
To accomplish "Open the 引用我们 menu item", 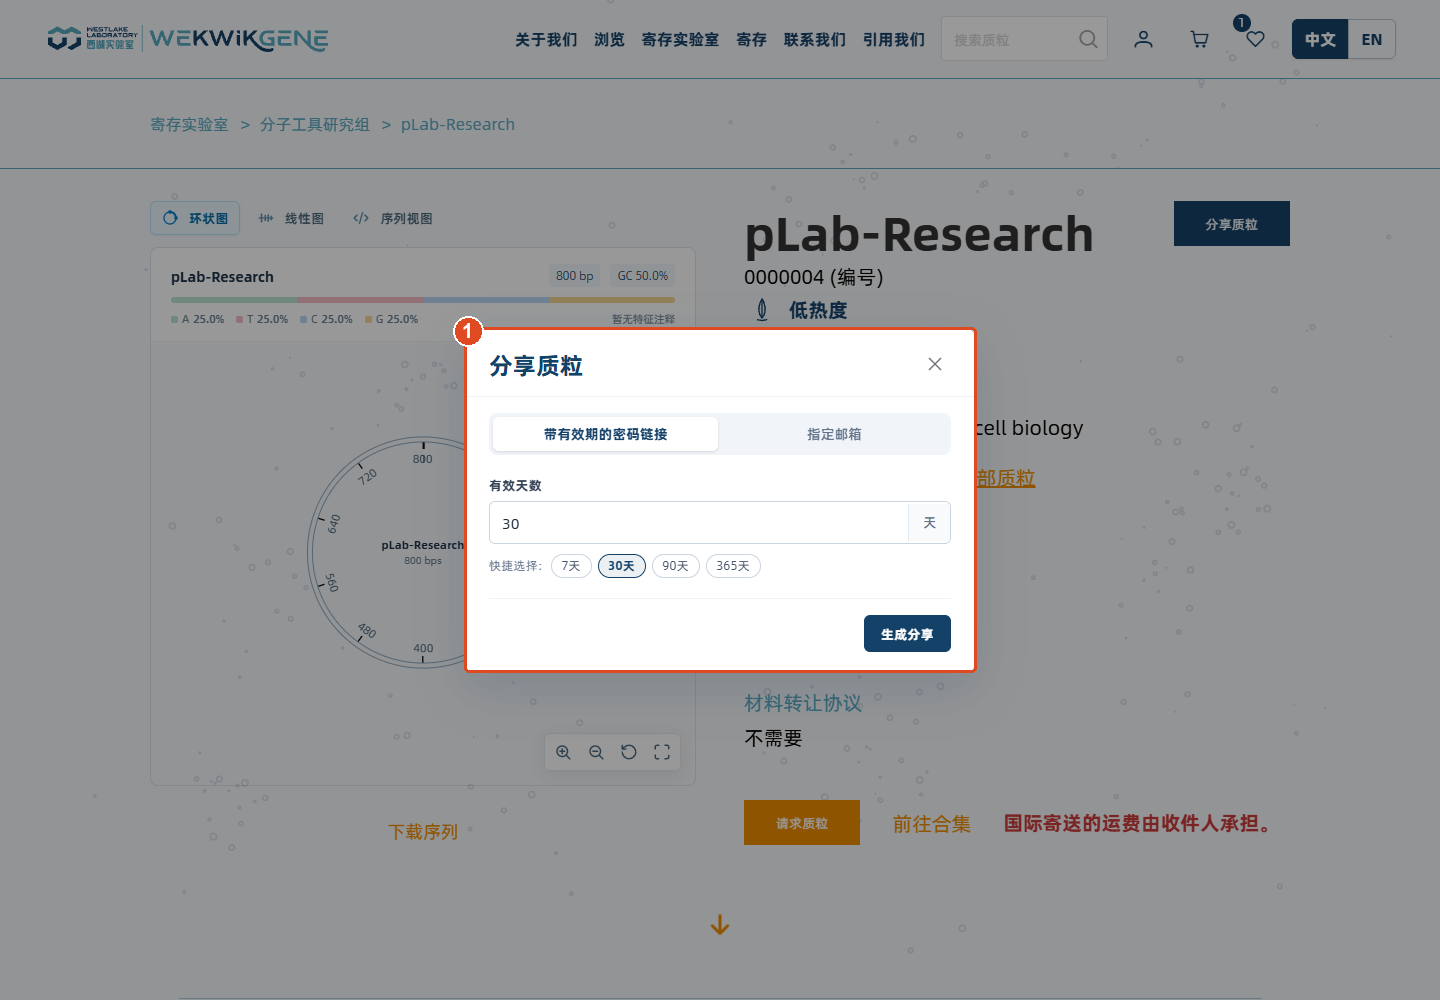I will [894, 39].
